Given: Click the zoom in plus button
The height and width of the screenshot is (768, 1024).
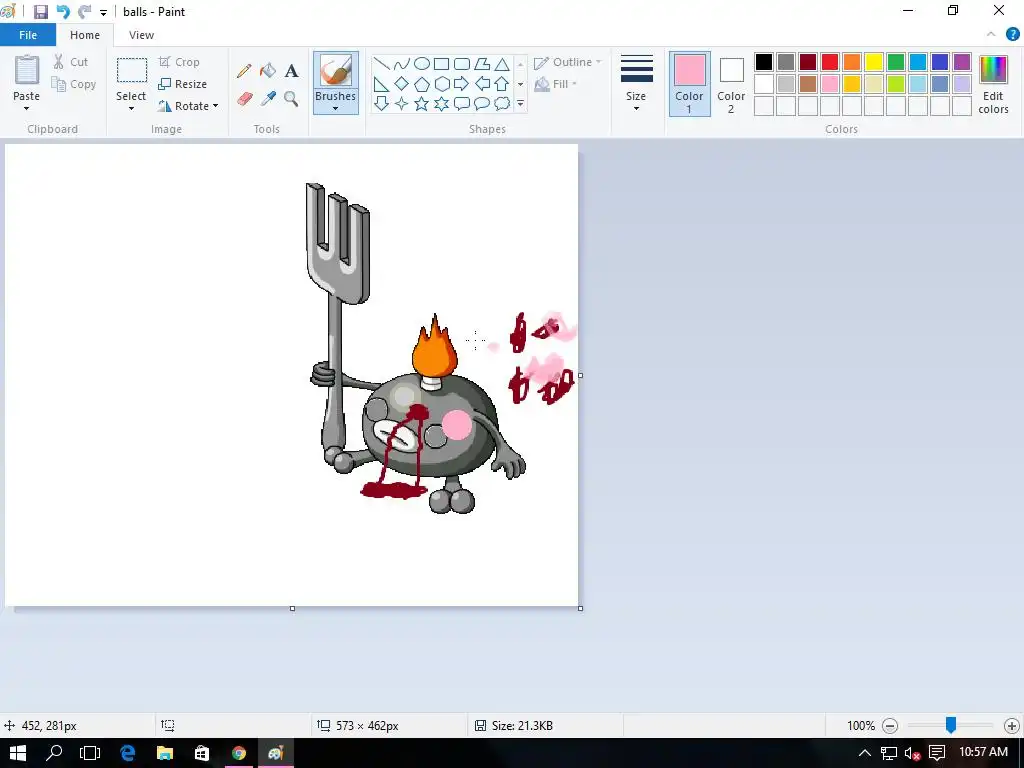Looking at the screenshot, I should tap(1012, 726).
